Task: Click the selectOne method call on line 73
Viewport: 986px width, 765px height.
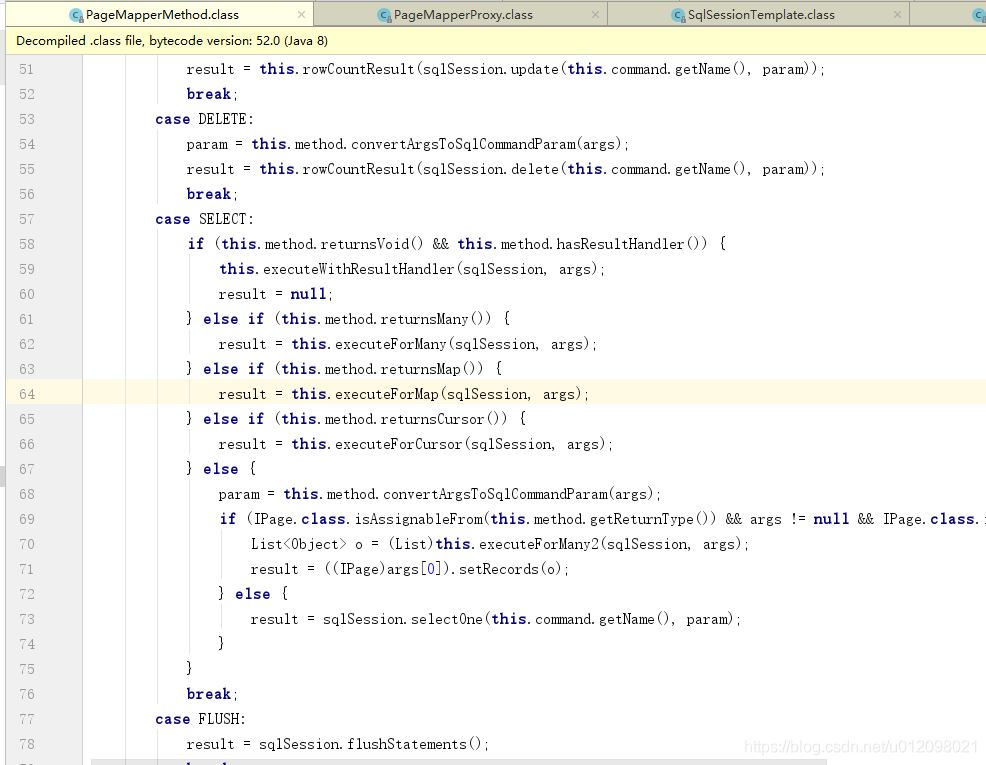Action: [446, 619]
